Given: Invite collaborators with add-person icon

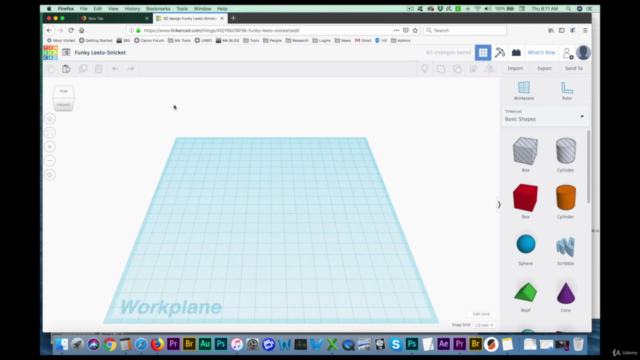Looking at the screenshot, I should click(x=568, y=53).
